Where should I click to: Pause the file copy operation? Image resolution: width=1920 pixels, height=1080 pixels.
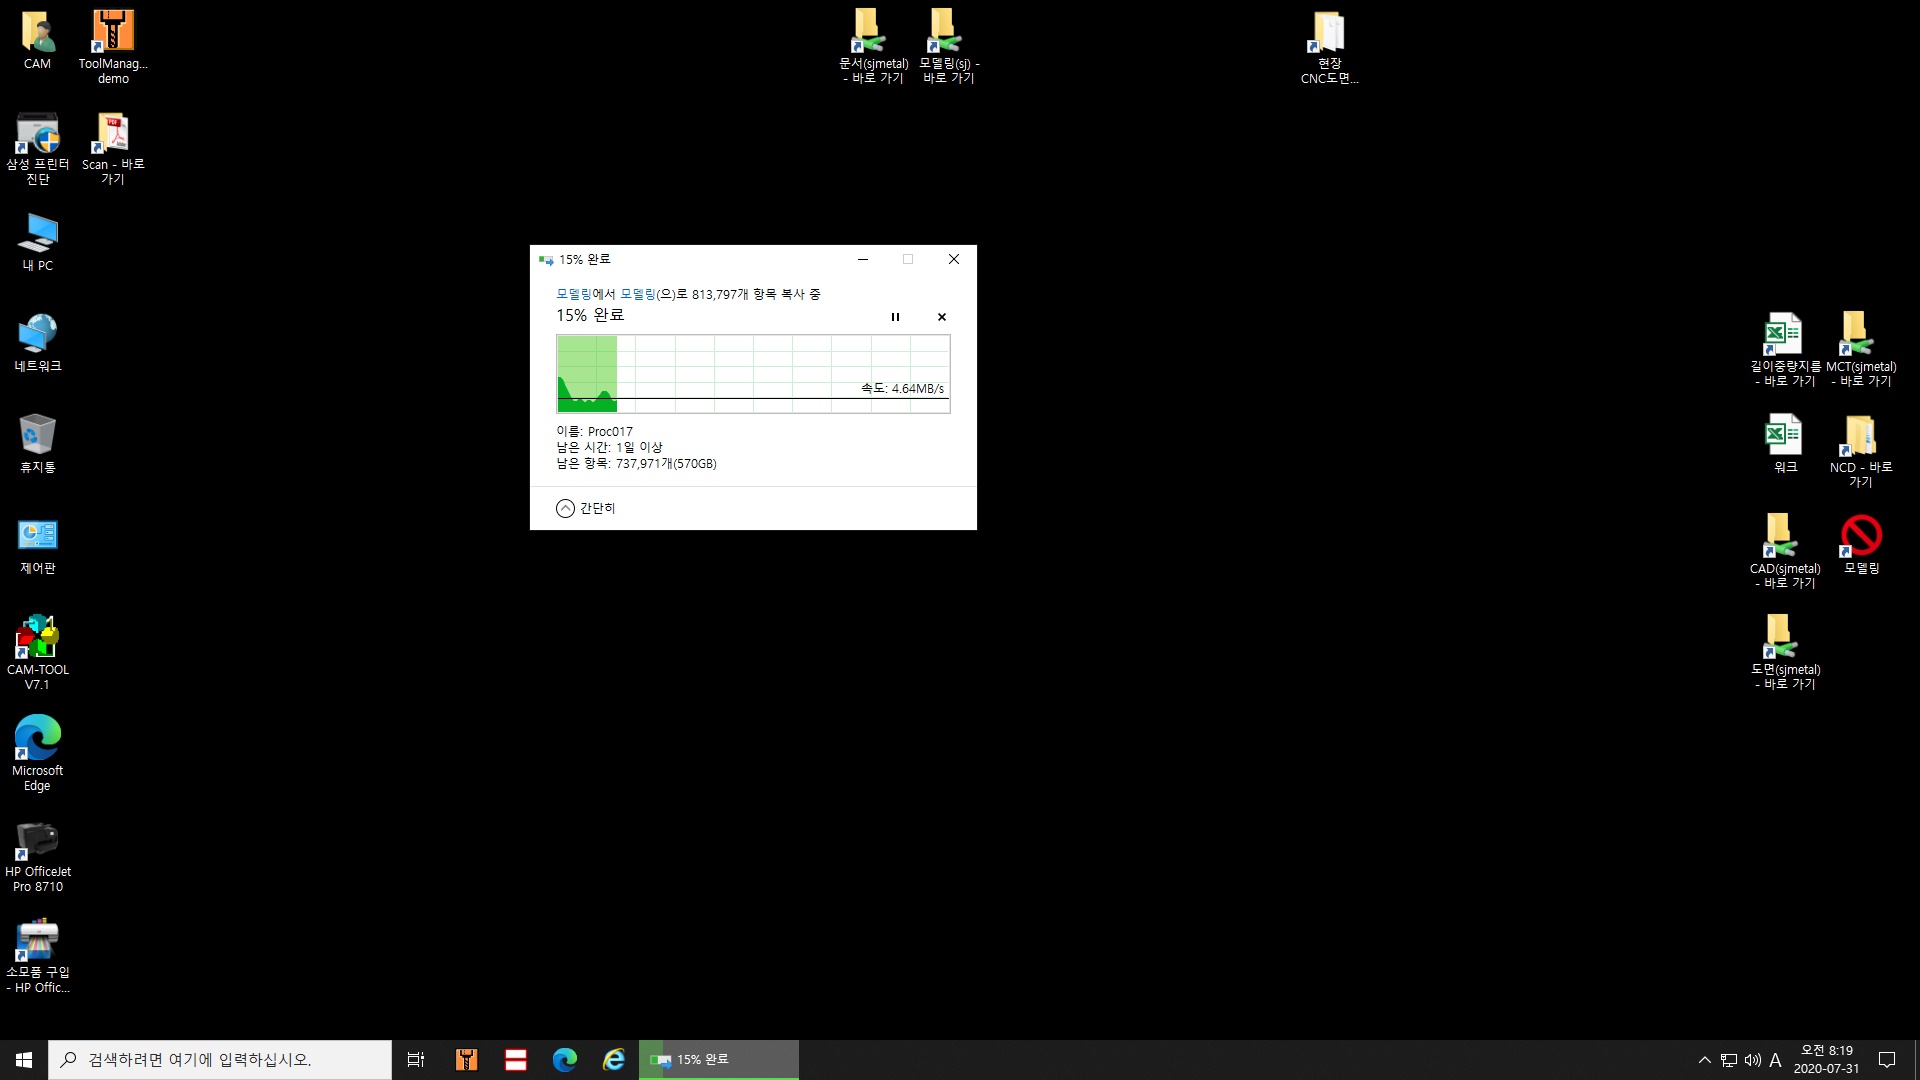click(895, 317)
